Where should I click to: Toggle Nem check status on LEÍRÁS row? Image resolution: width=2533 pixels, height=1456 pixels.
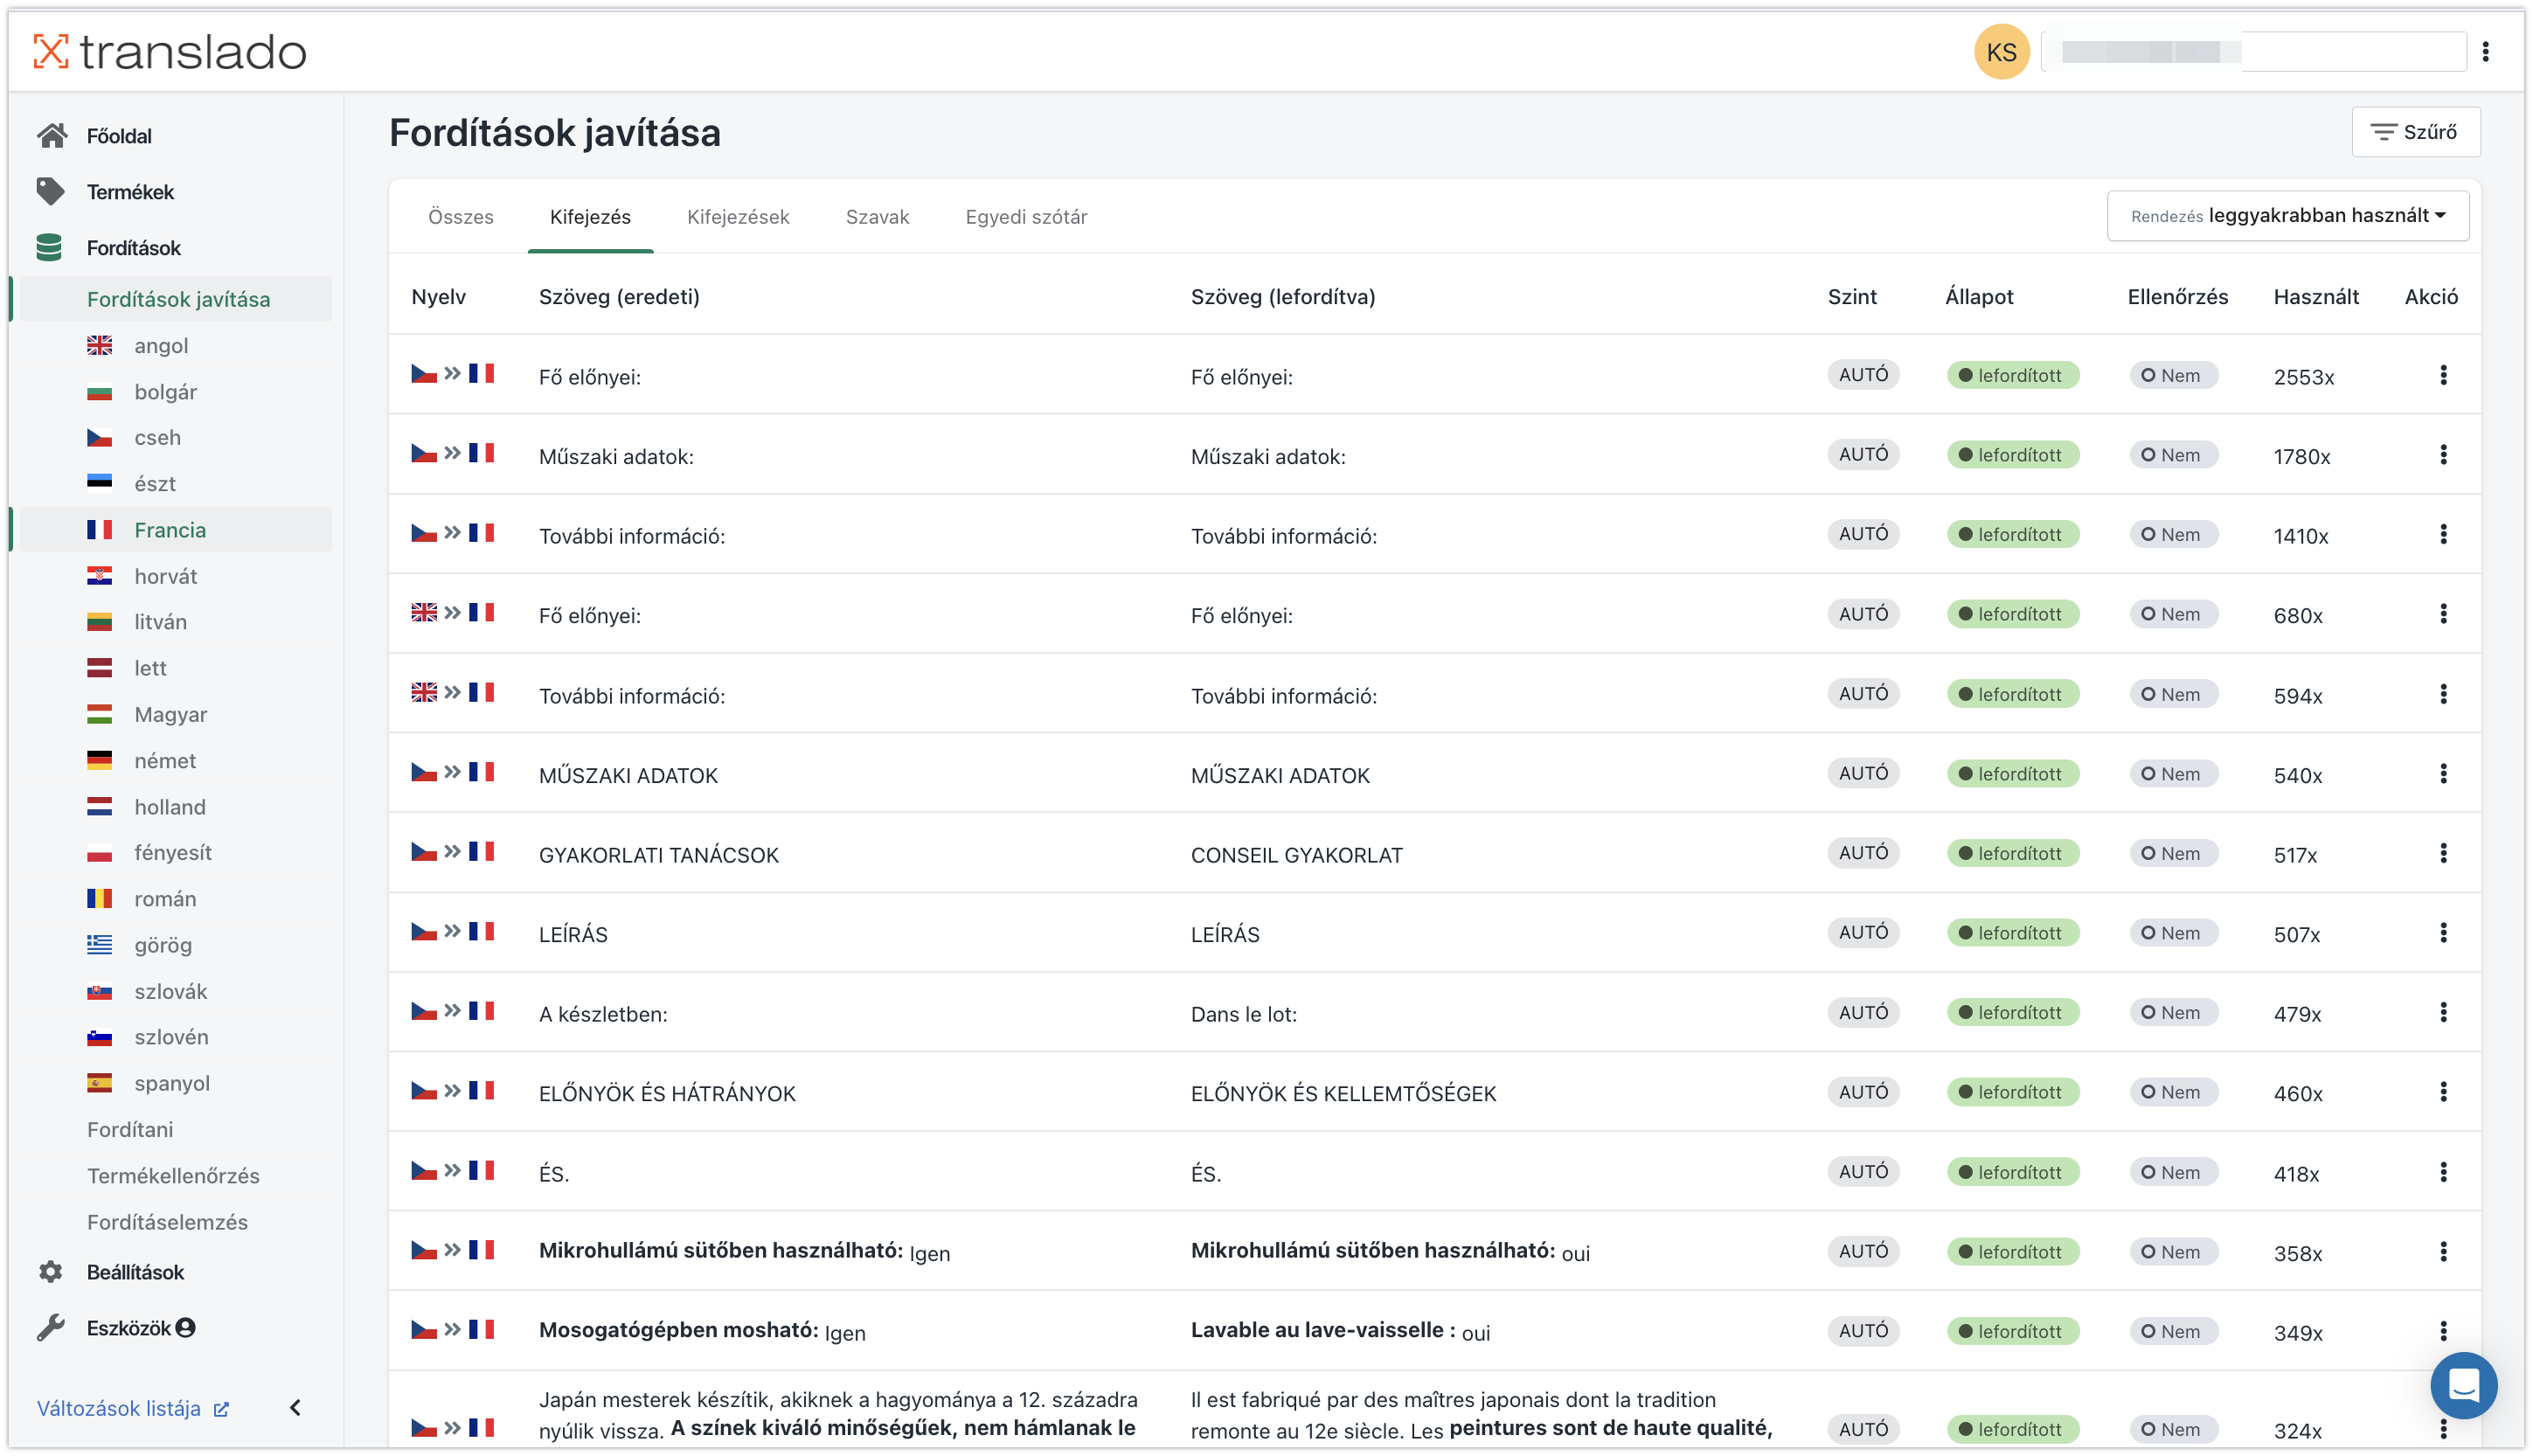2172,933
